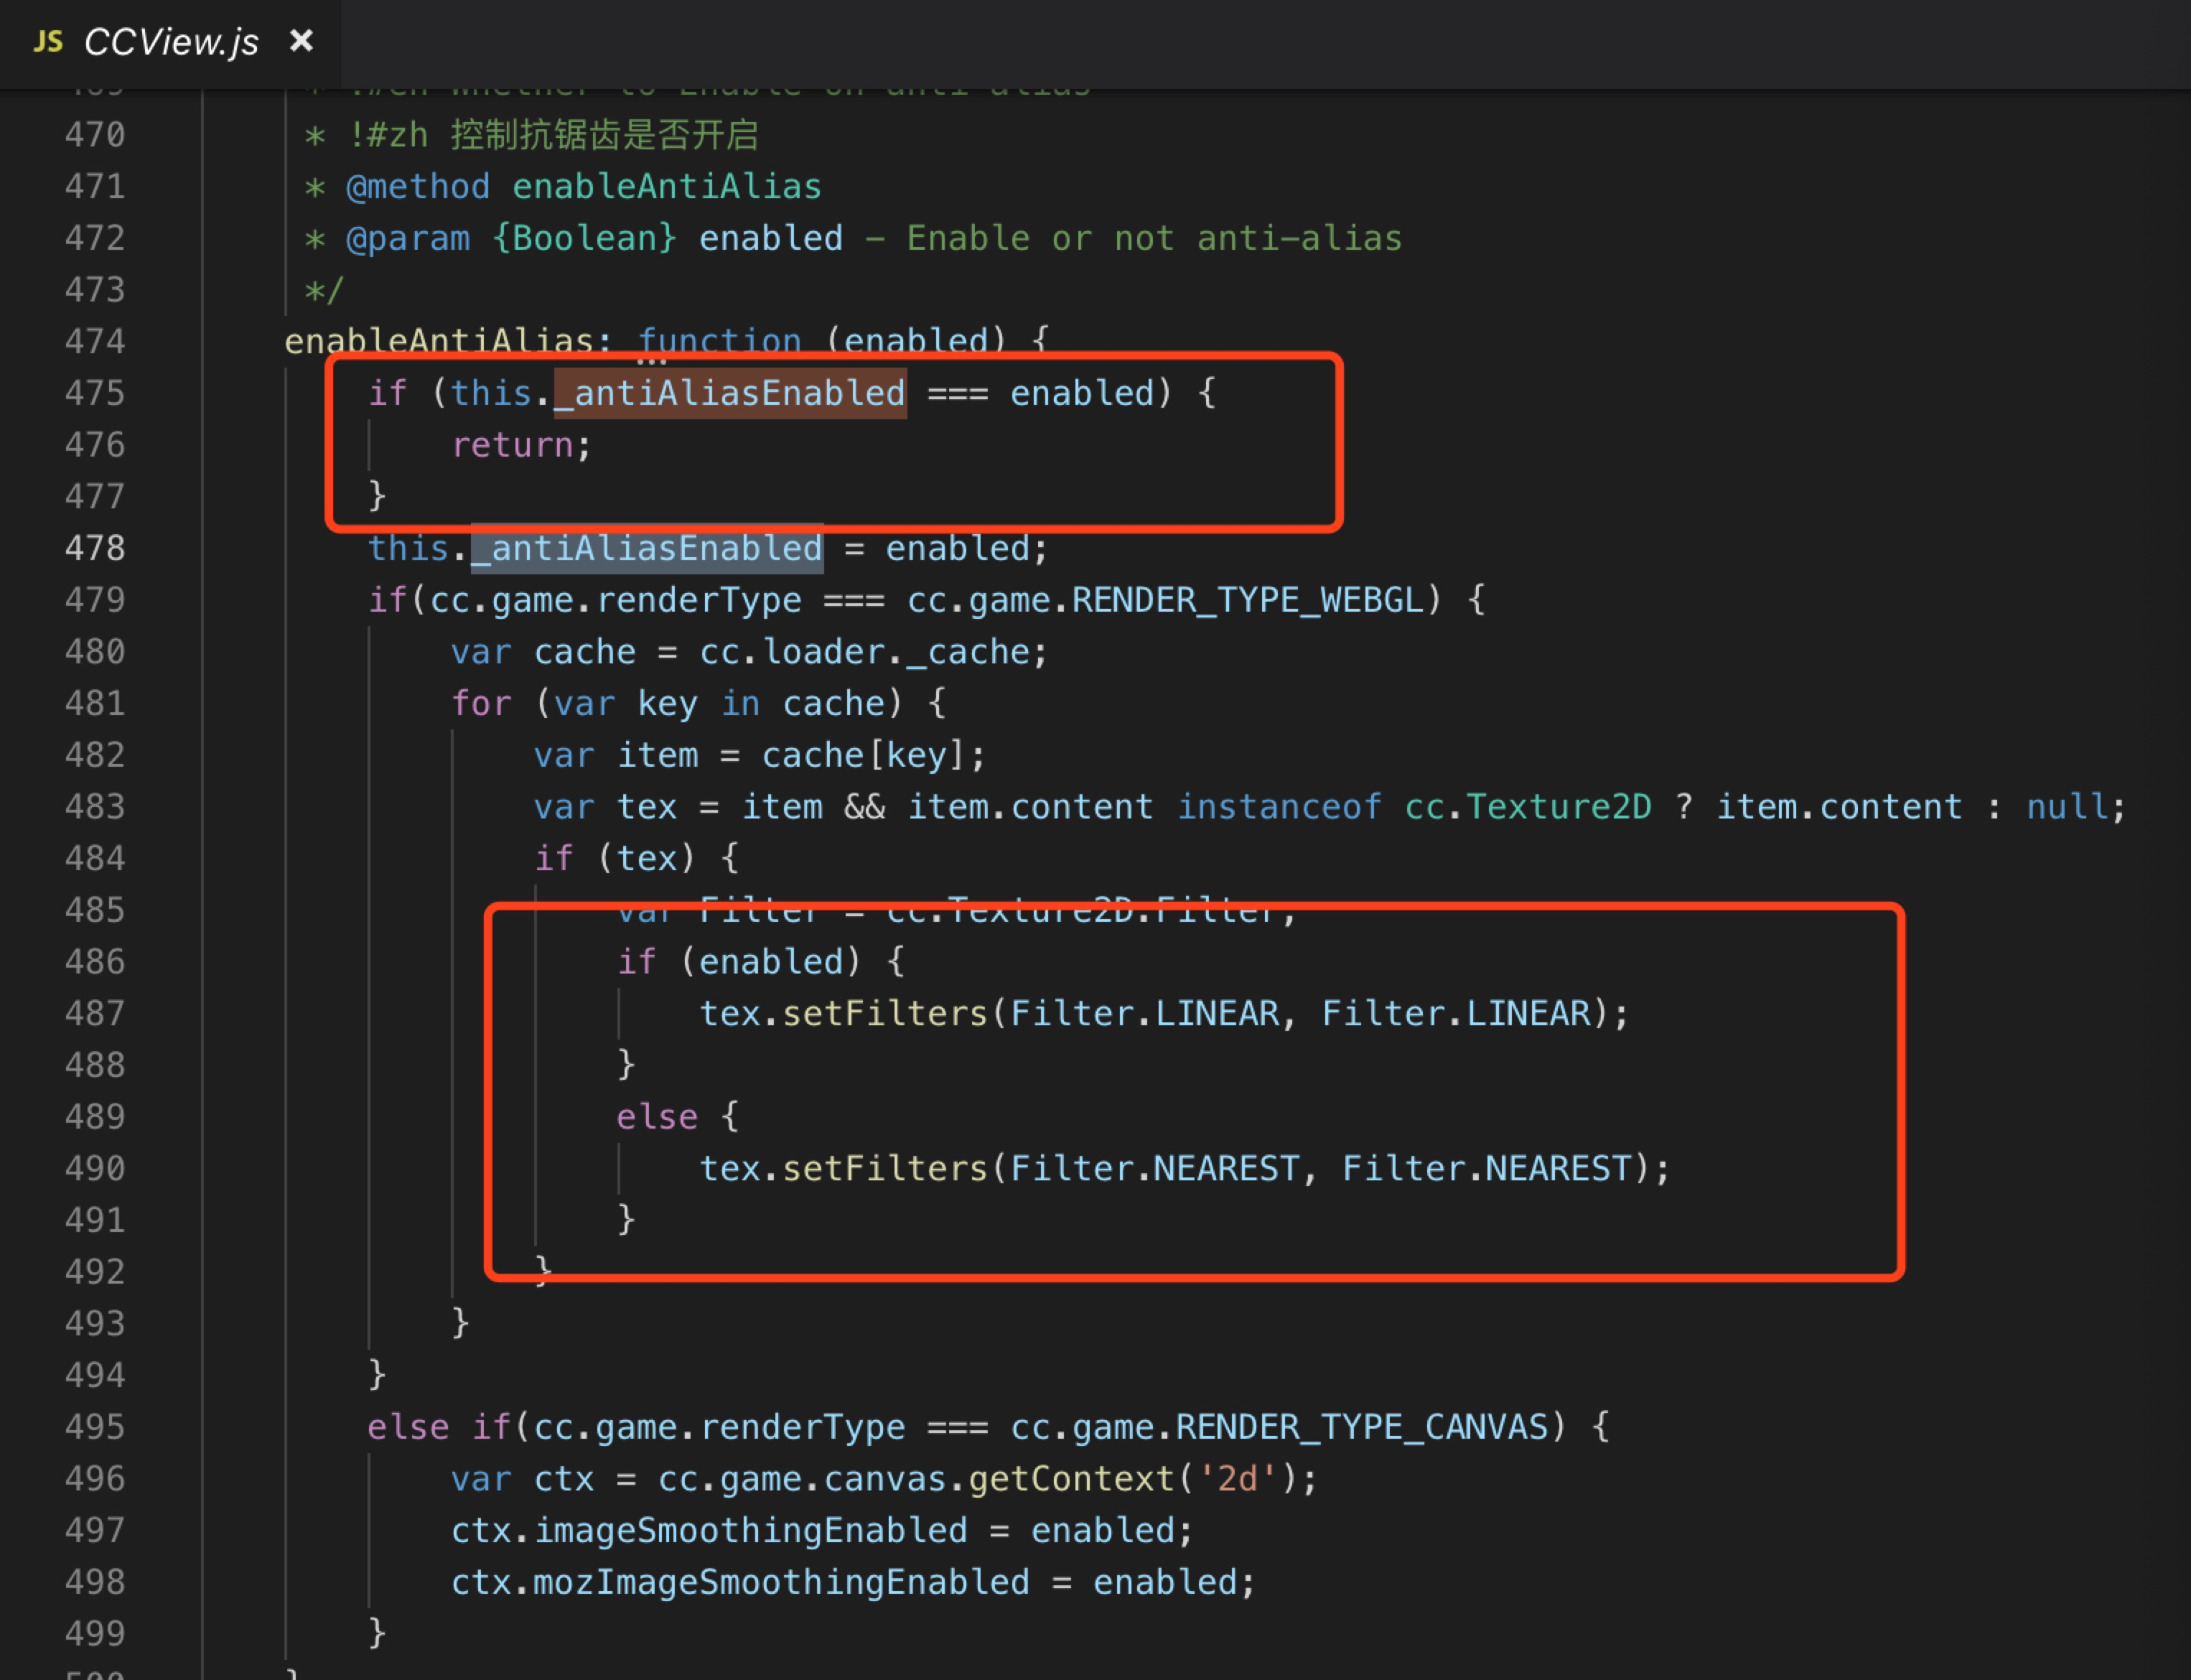This screenshot has width=2191, height=1680.
Task: Click mozImageSmoothingEnabled on line 498
Action: click(780, 1583)
